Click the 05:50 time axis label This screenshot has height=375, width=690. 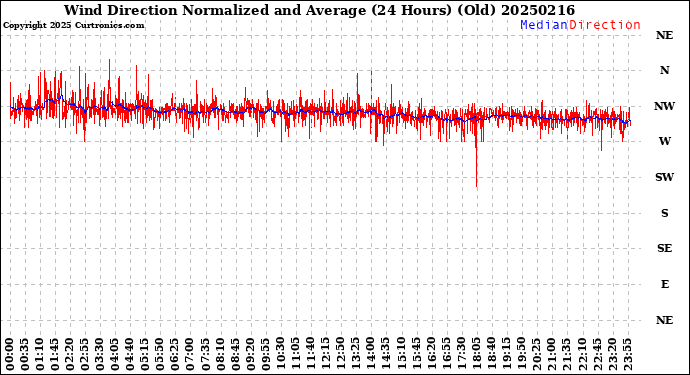click(160, 354)
